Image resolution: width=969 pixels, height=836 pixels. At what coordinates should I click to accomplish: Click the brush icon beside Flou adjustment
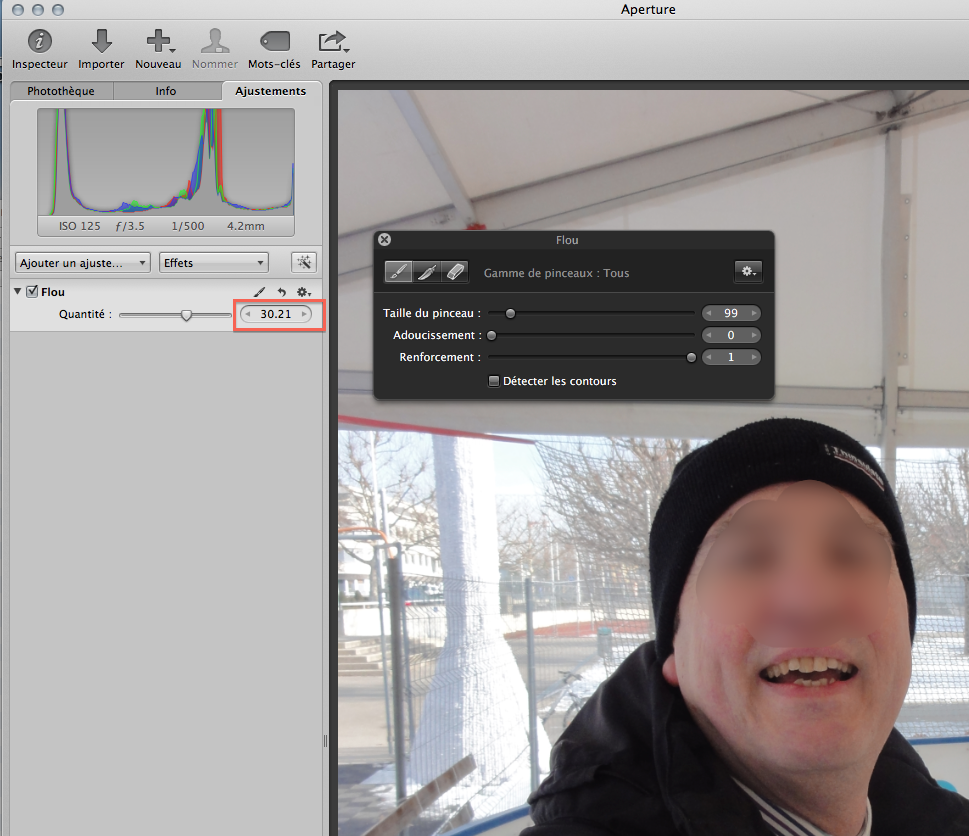[x=260, y=292]
